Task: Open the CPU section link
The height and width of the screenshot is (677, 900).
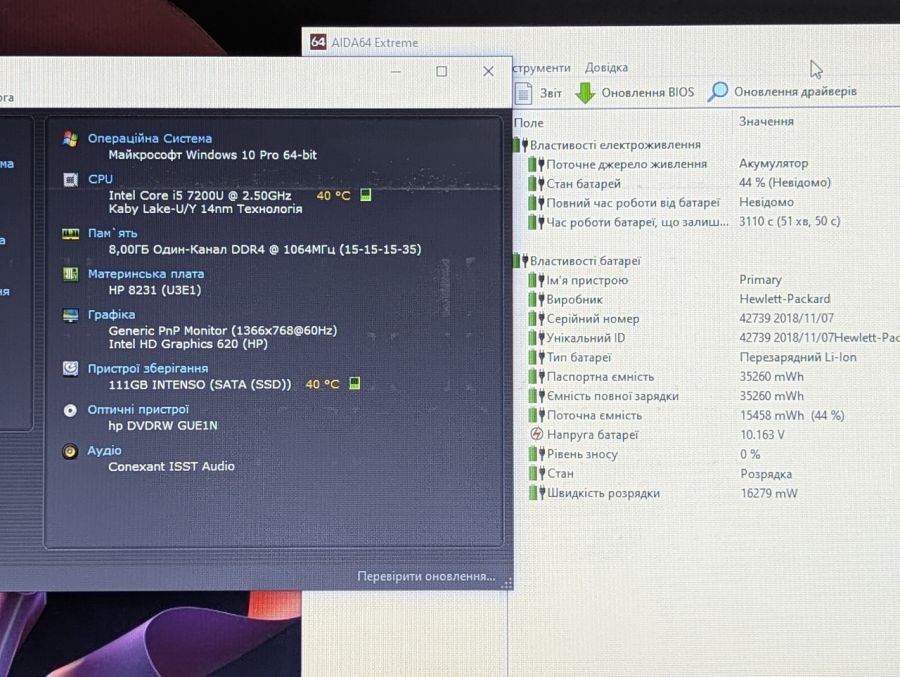Action: click(100, 179)
